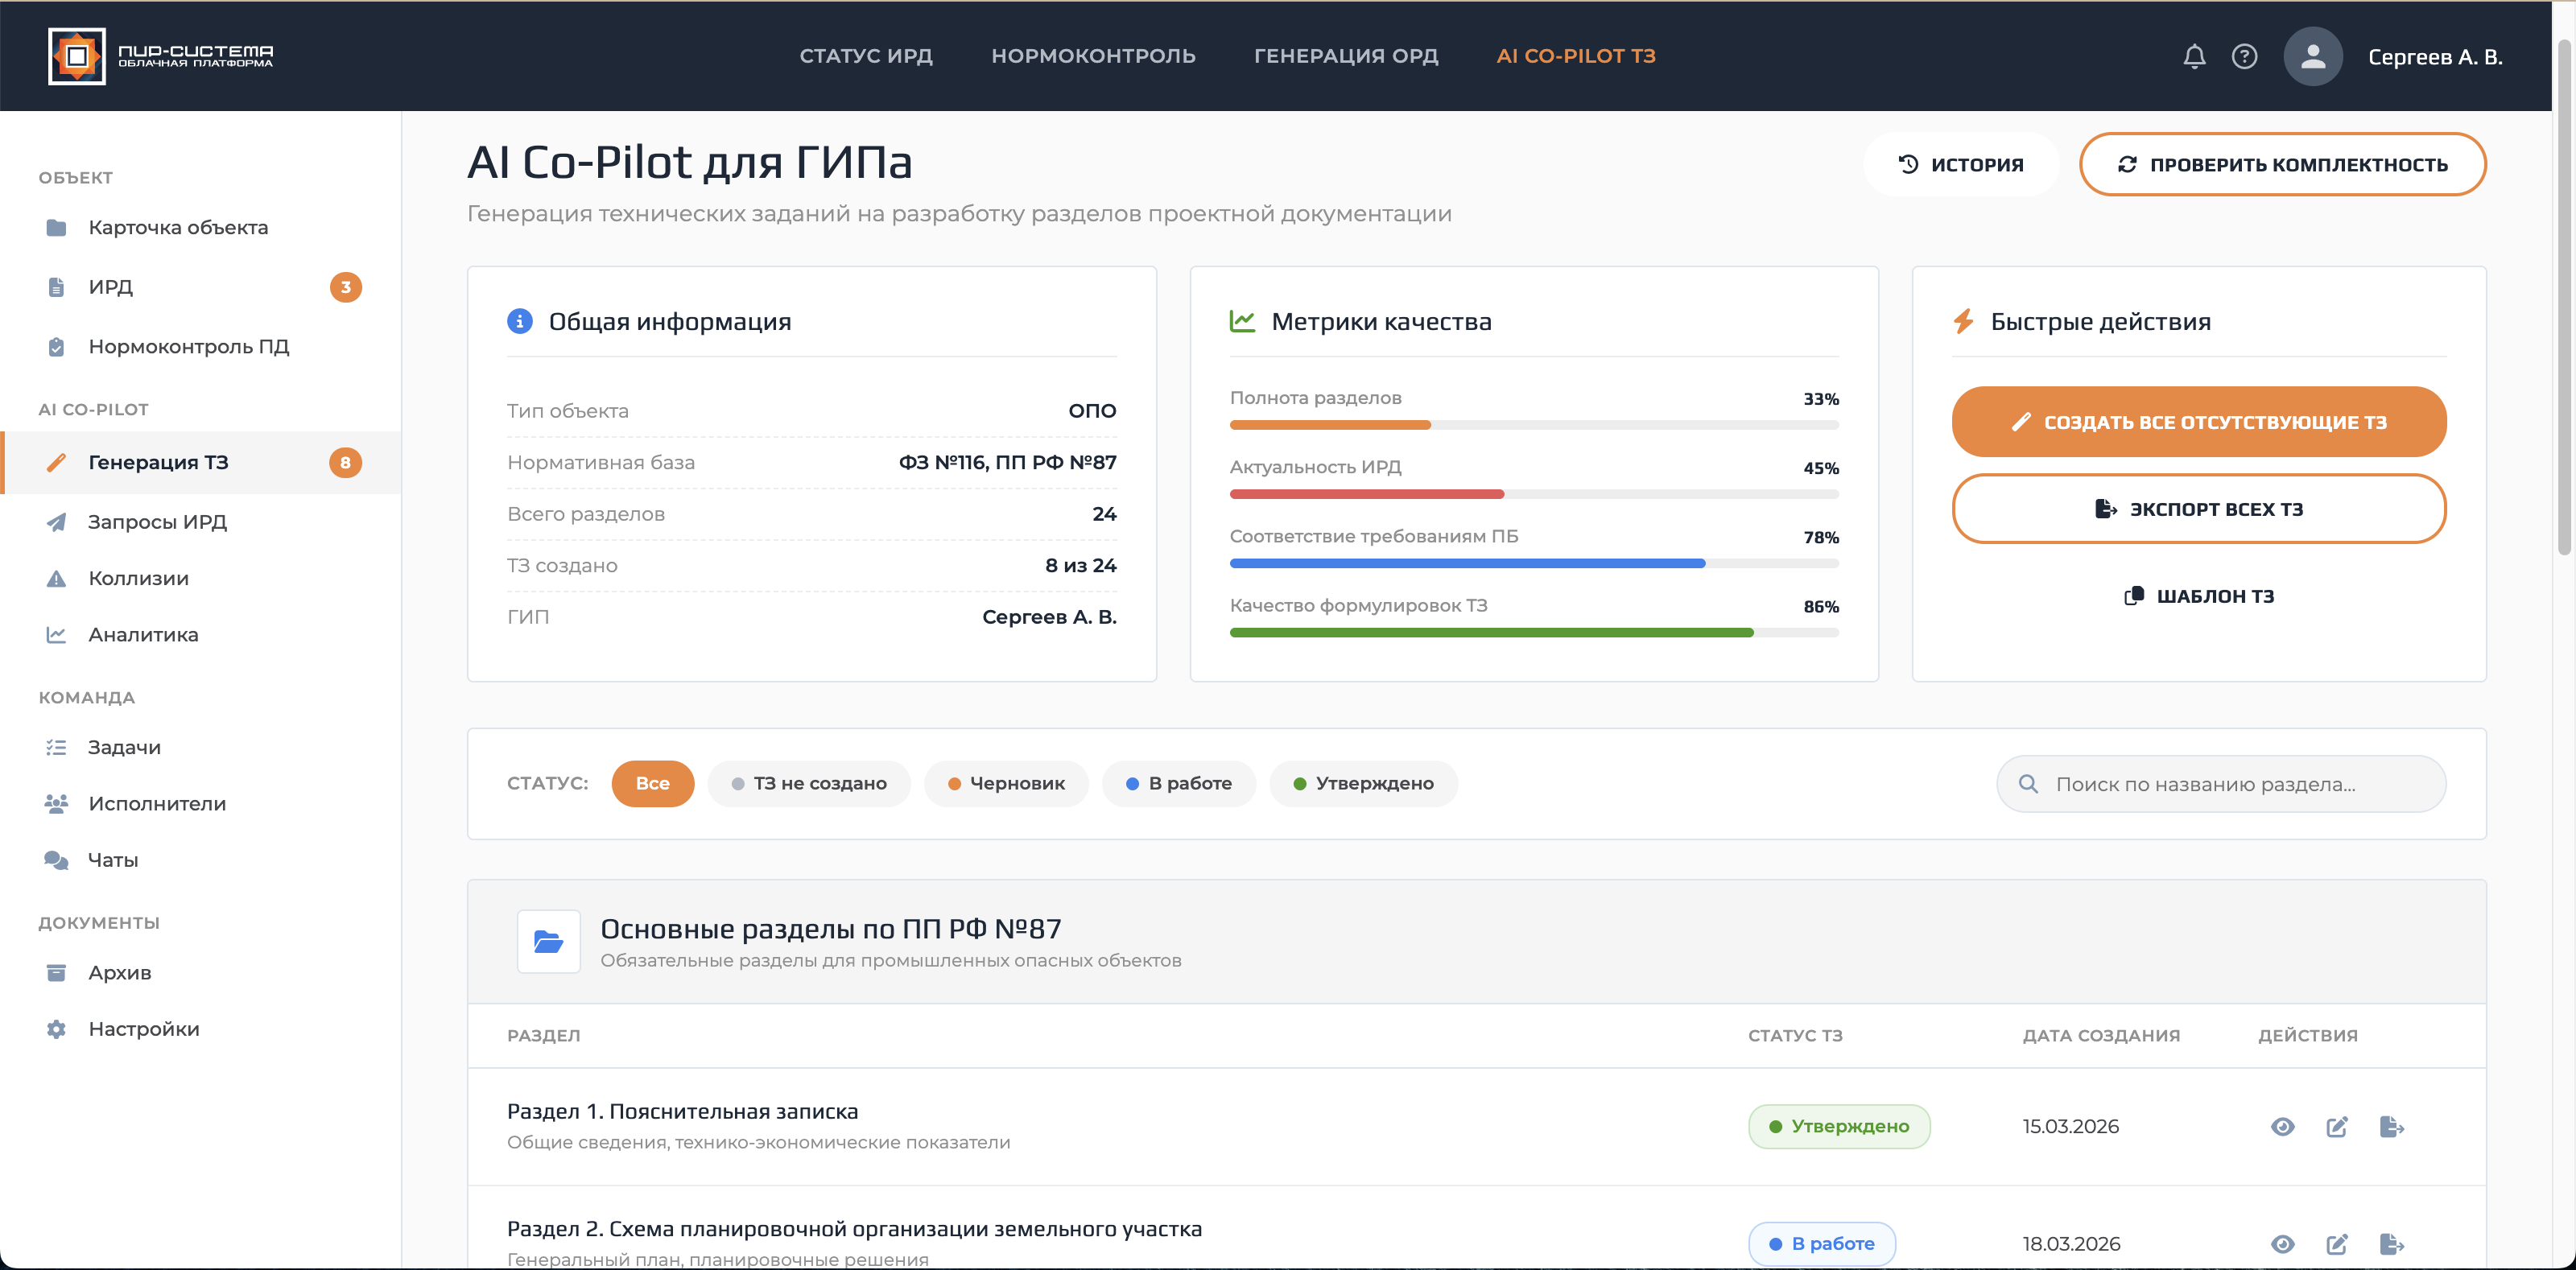
Task: Click the info icon beside Общая информация
Action: click(520, 321)
